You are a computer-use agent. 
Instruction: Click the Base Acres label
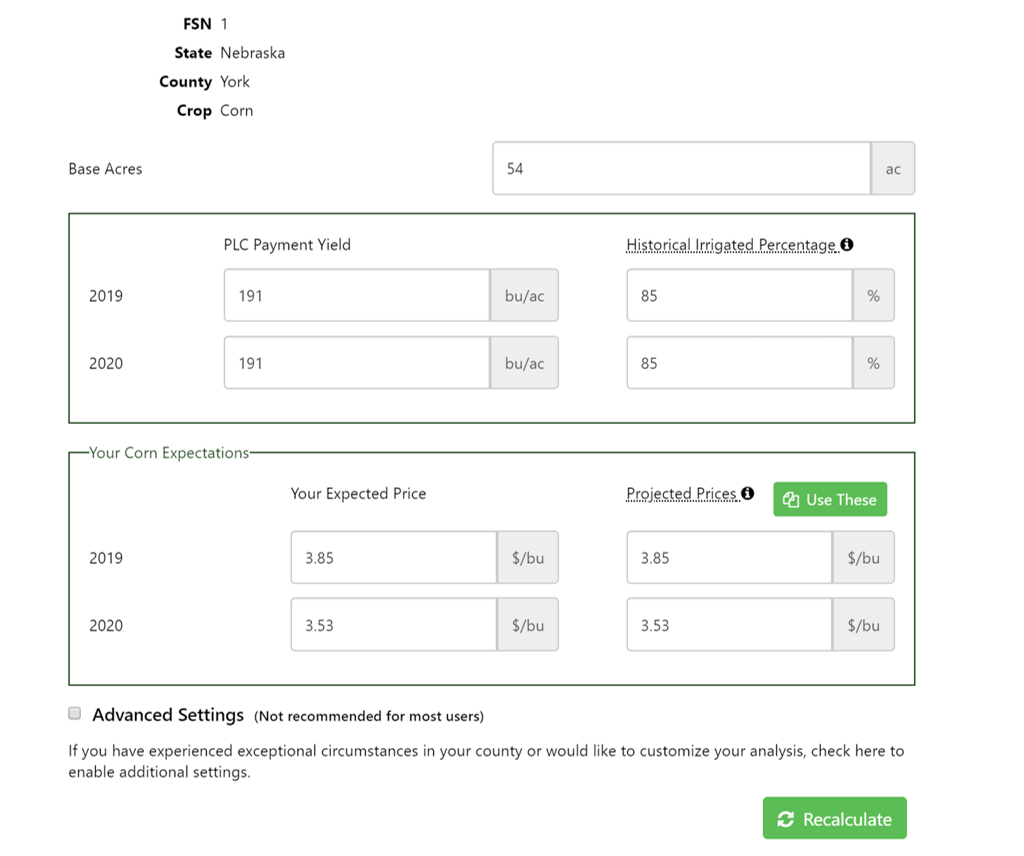(x=105, y=168)
